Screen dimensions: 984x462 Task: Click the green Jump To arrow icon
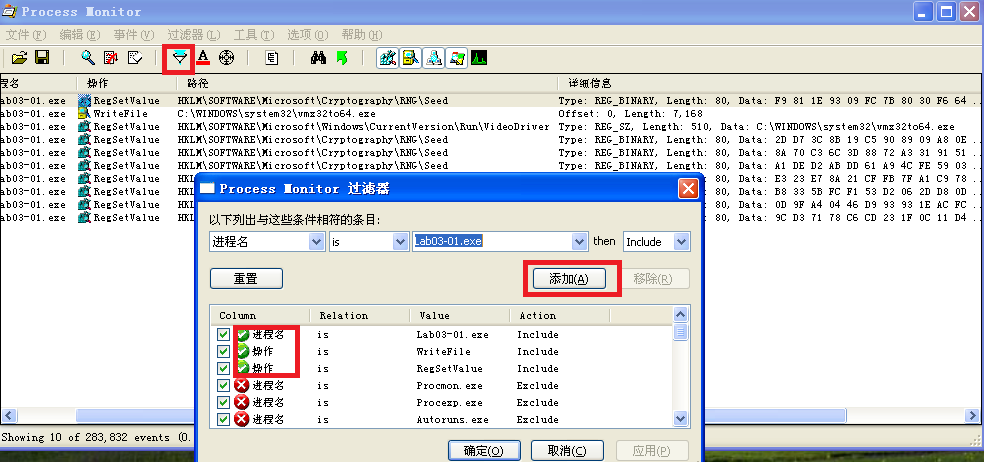(x=342, y=58)
